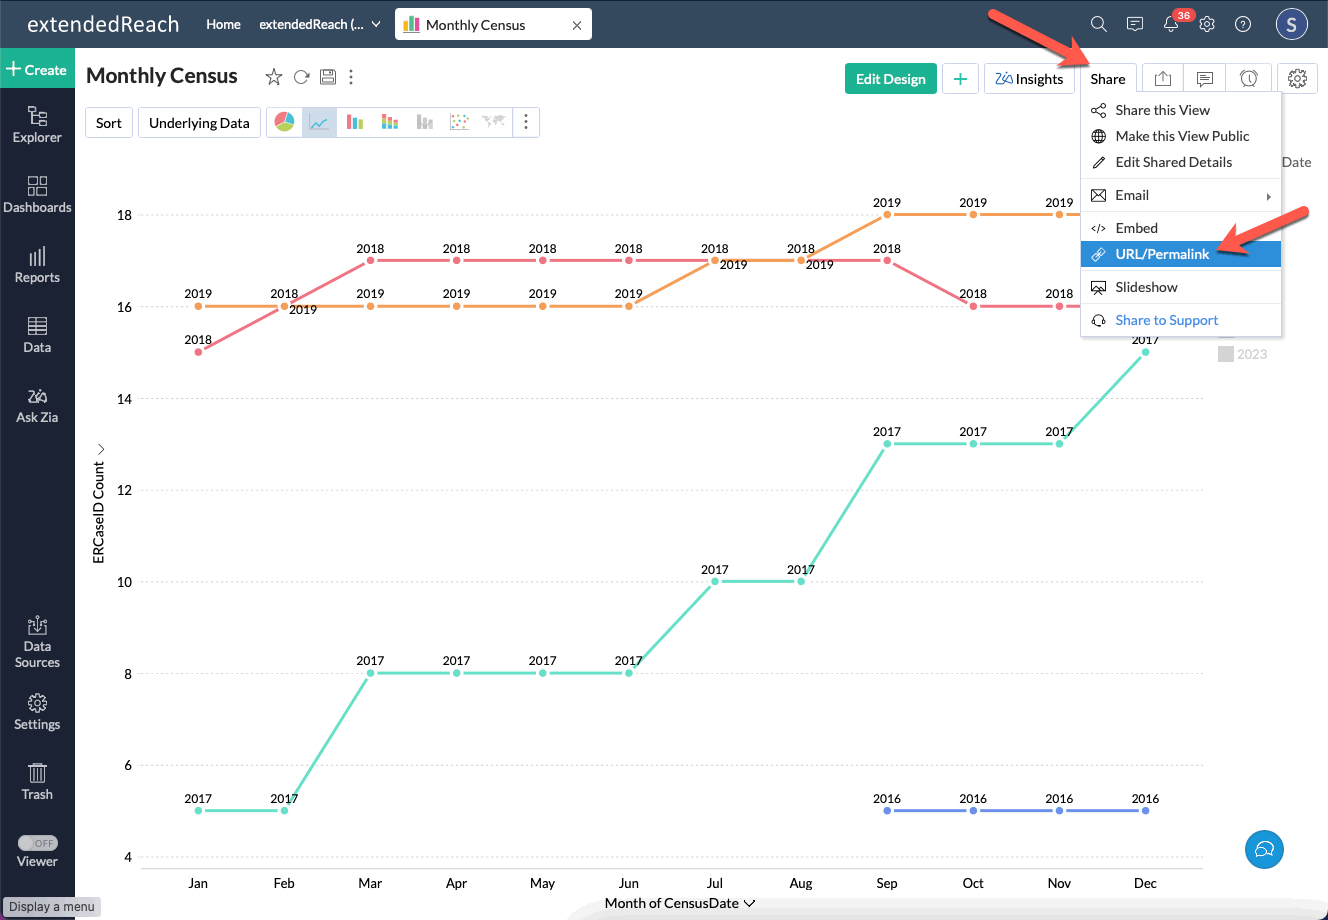The height and width of the screenshot is (920, 1328).
Task: Open Reports in the sidebar
Action: pos(37,265)
